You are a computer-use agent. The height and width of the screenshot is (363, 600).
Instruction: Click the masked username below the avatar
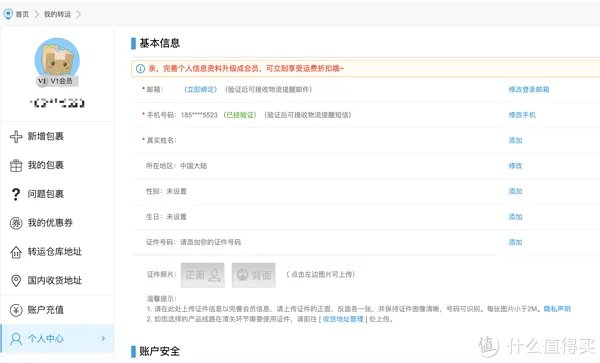pos(57,103)
